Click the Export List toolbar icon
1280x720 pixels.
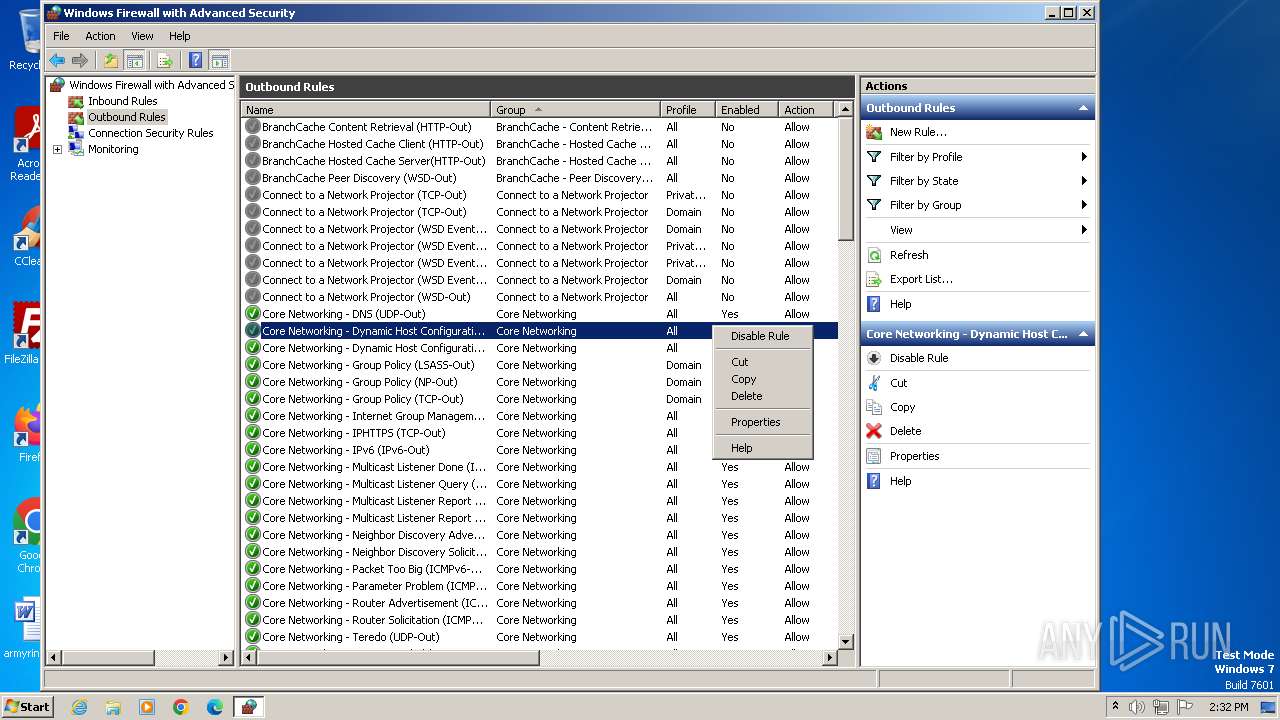click(x=165, y=61)
